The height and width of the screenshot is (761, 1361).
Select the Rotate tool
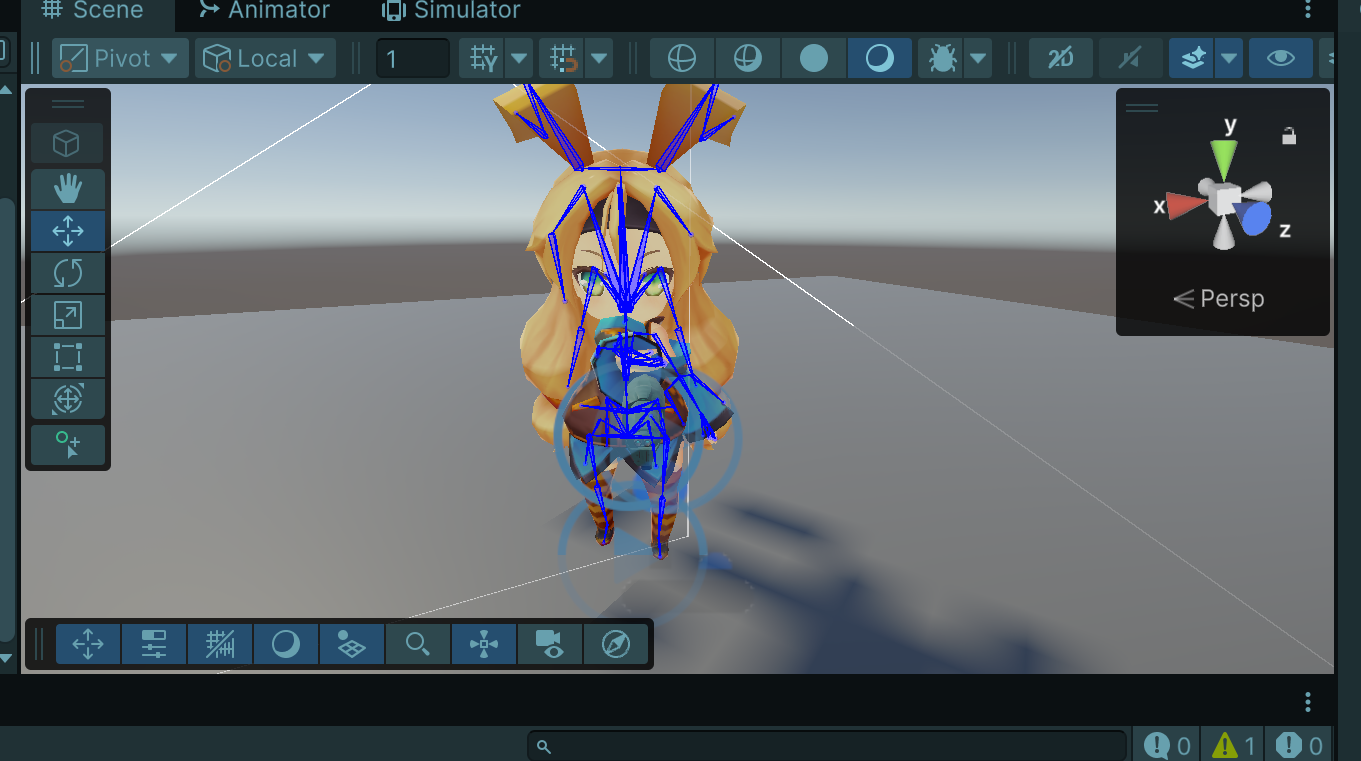[x=67, y=273]
